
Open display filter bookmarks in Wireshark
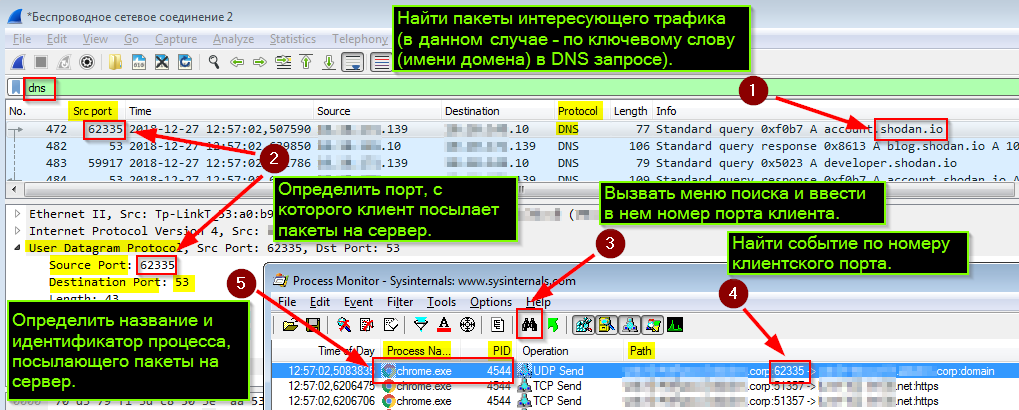pos(16,88)
